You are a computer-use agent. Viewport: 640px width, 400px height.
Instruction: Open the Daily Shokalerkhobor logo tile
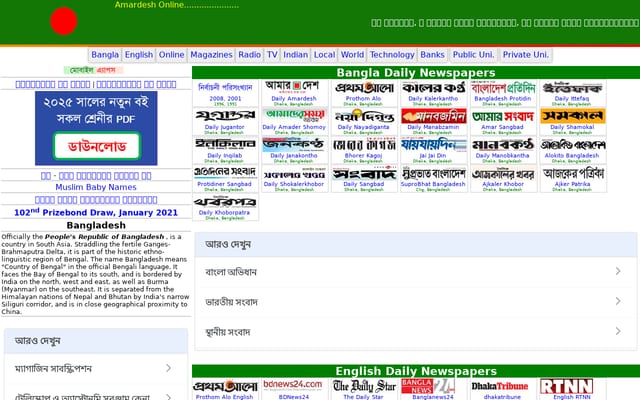point(294,173)
